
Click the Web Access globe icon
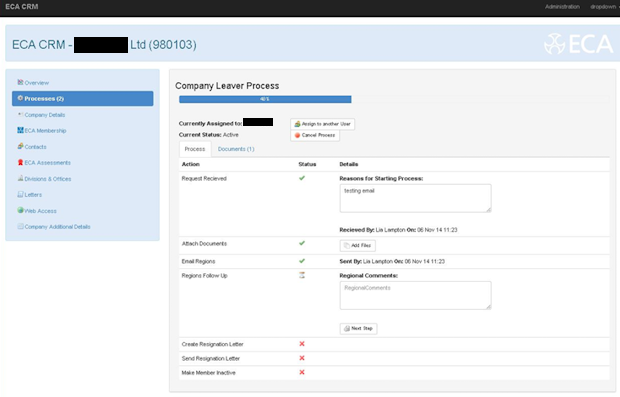[x=20, y=210]
